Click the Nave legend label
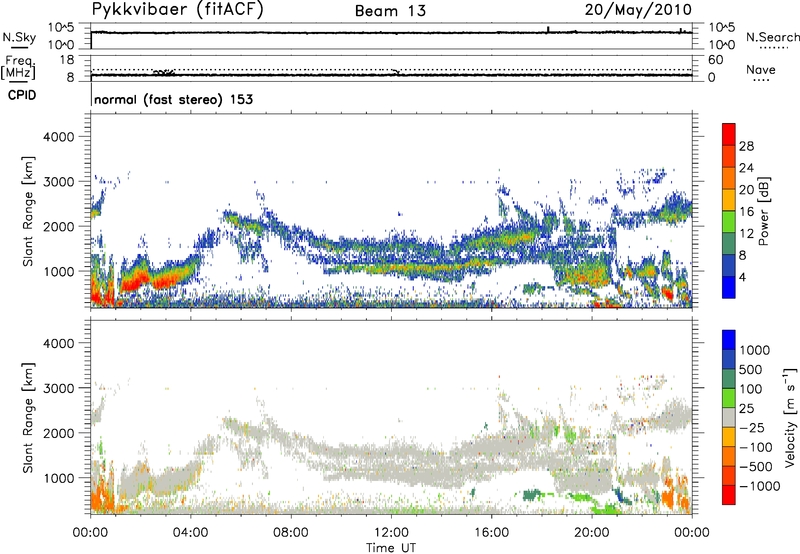Viewport: 800px width, 554px height. (x=761, y=69)
